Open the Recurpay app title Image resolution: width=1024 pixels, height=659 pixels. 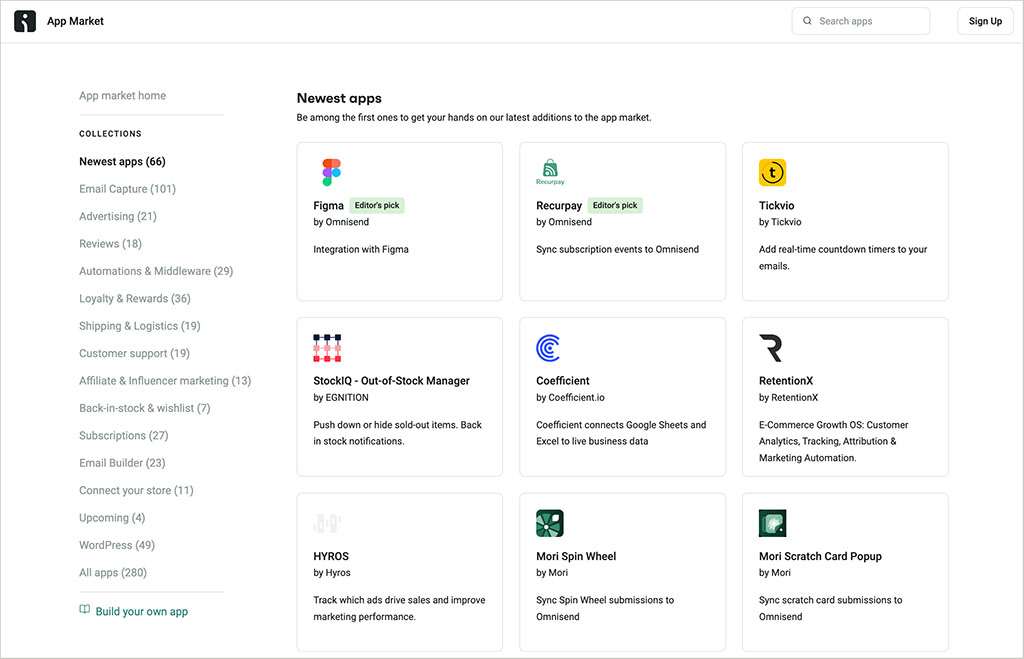[559, 206]
